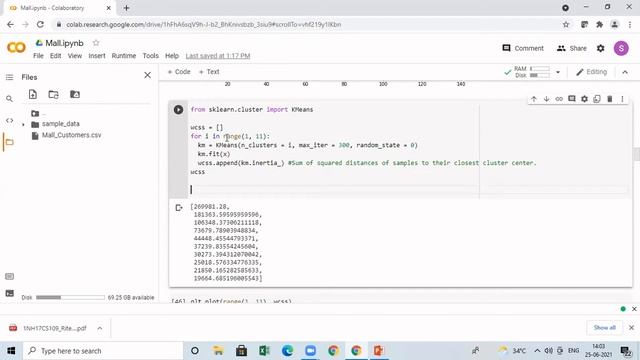Open PowerPoint from the taskbar
Screen dimensions: 640x360
point(379,351)
